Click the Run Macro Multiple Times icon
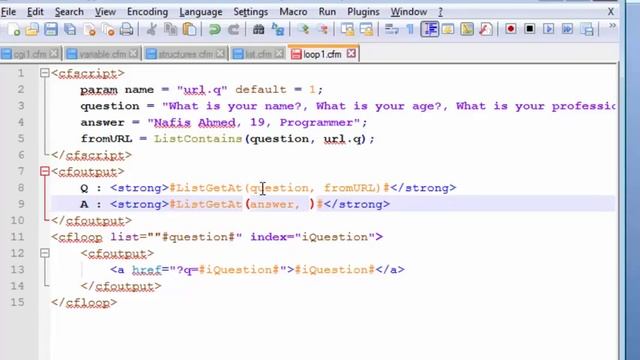The image size is (640, 360). pyautogui.click(x=568, y=29)
